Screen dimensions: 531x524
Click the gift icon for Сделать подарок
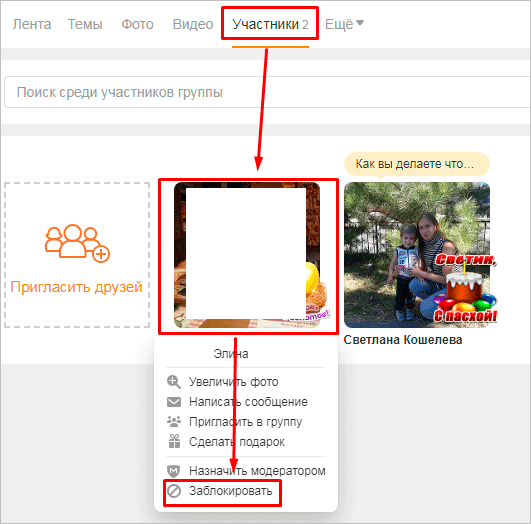(x=174, y=441)
